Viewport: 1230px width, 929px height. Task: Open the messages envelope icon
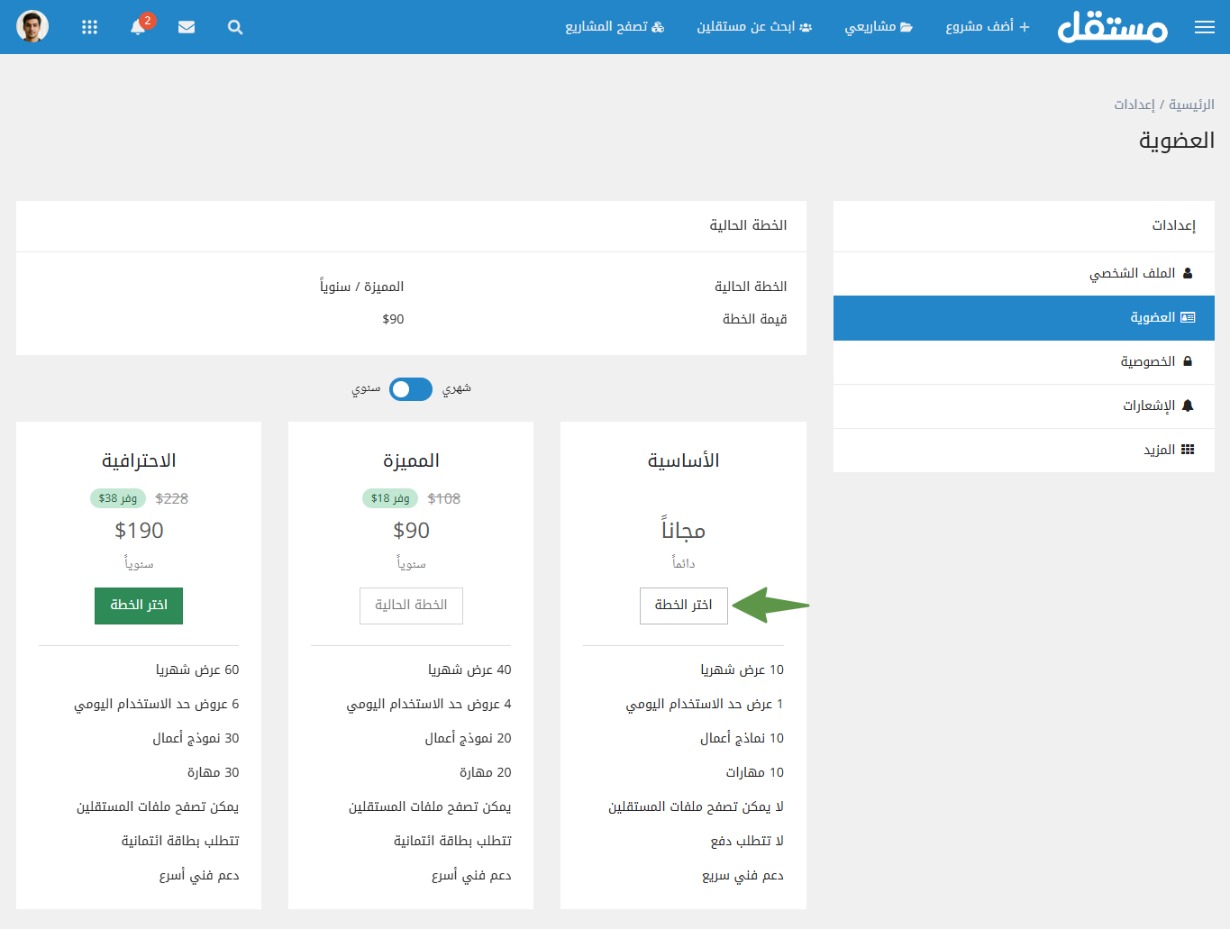coord(187,28)
